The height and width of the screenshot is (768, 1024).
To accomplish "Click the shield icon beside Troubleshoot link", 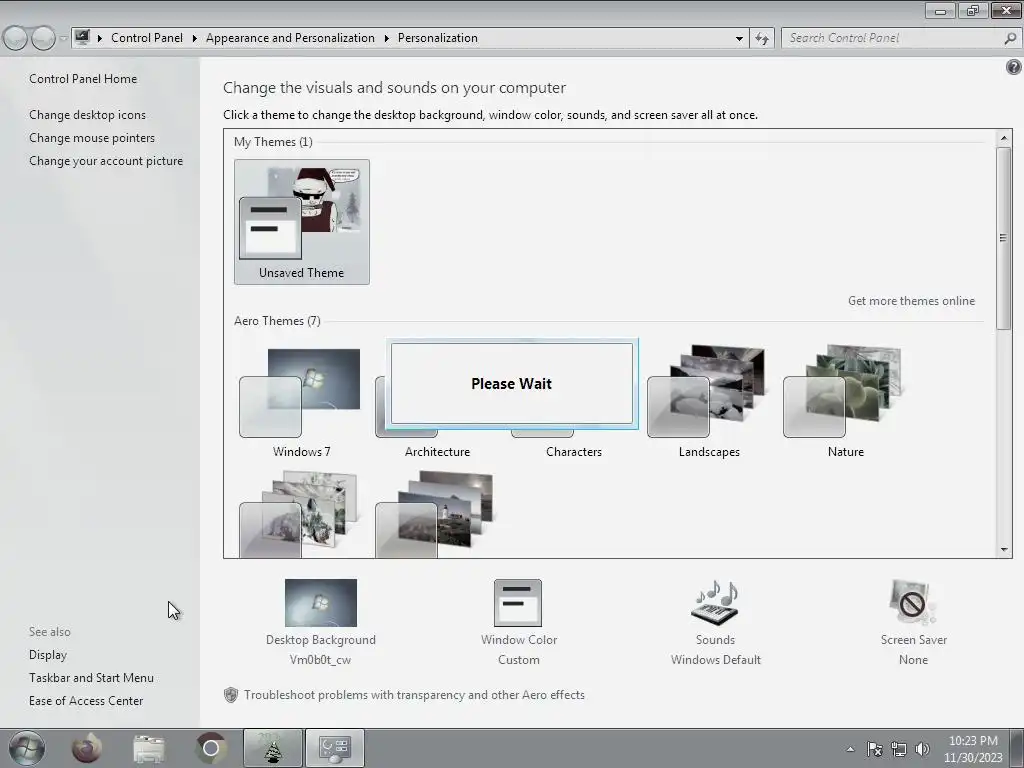I will 231,695.
